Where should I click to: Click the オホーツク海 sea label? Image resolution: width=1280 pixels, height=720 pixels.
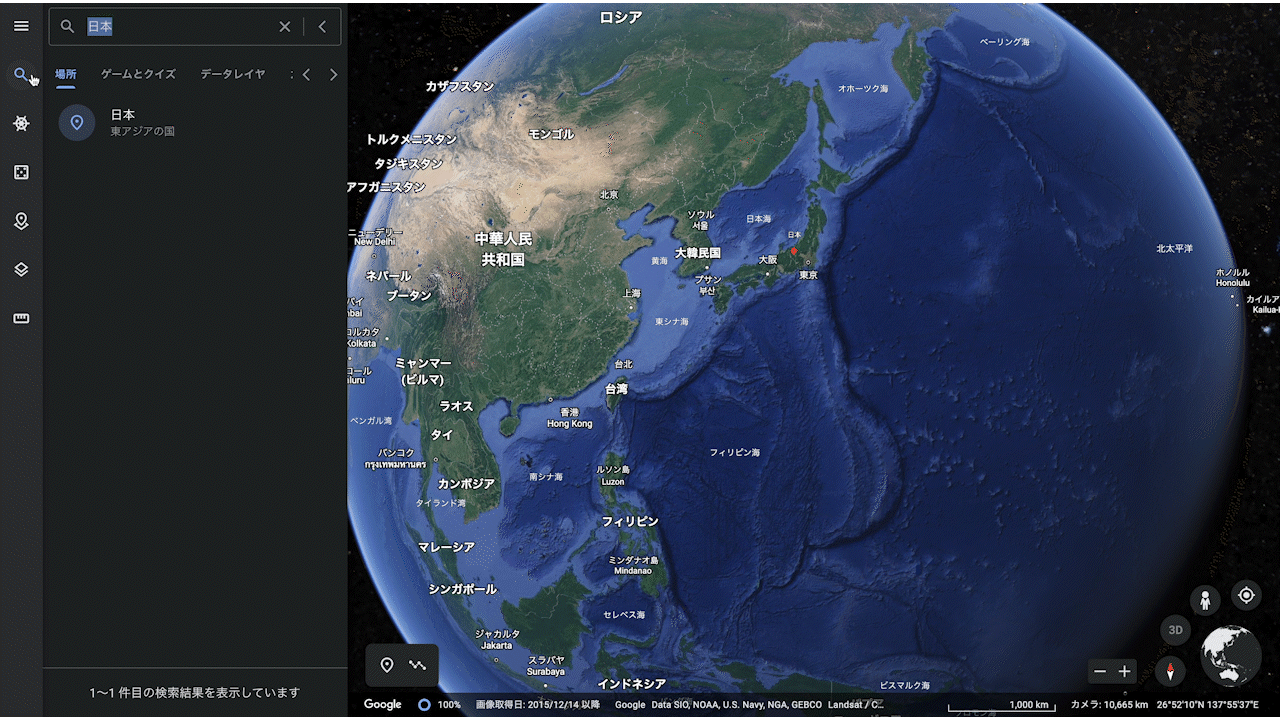click(862, 89)
